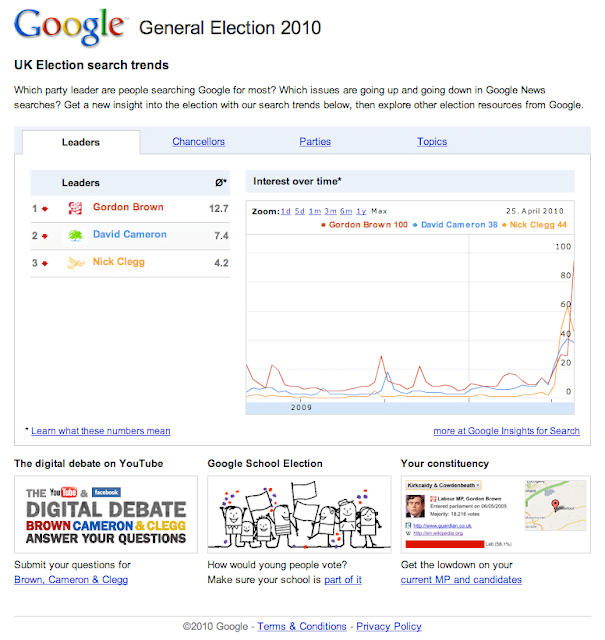Switch to the Chancellors tab
The height and width of the screenshot is (640, 605).
pyautogui.click(x=198, y=142)
